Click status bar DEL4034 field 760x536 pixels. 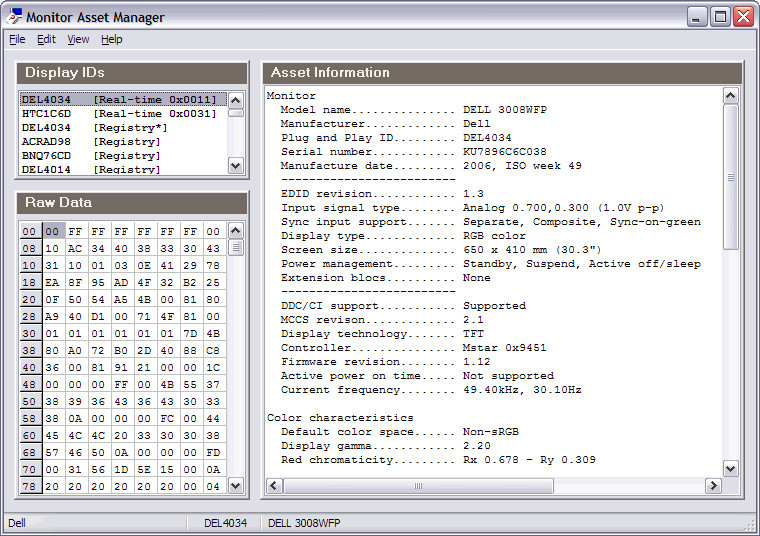[225, 523]
